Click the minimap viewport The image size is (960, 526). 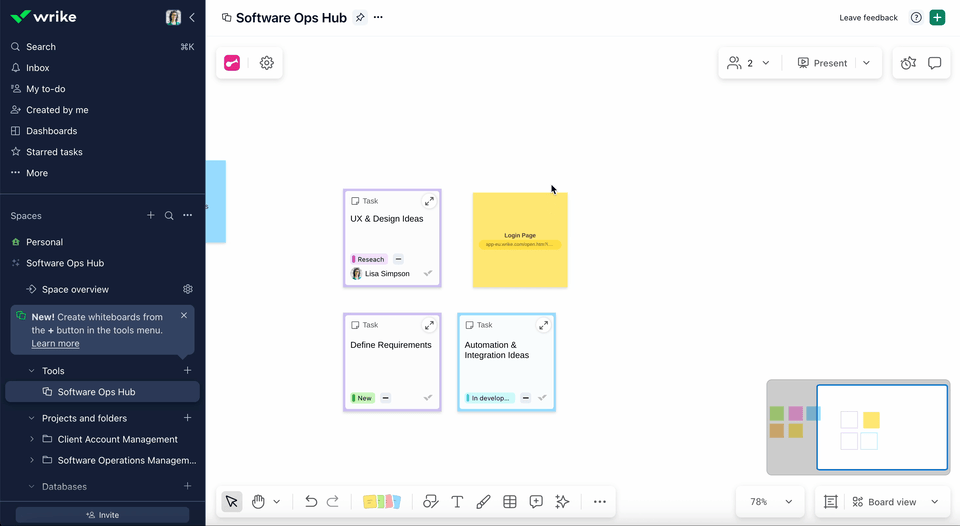point(882,427)
